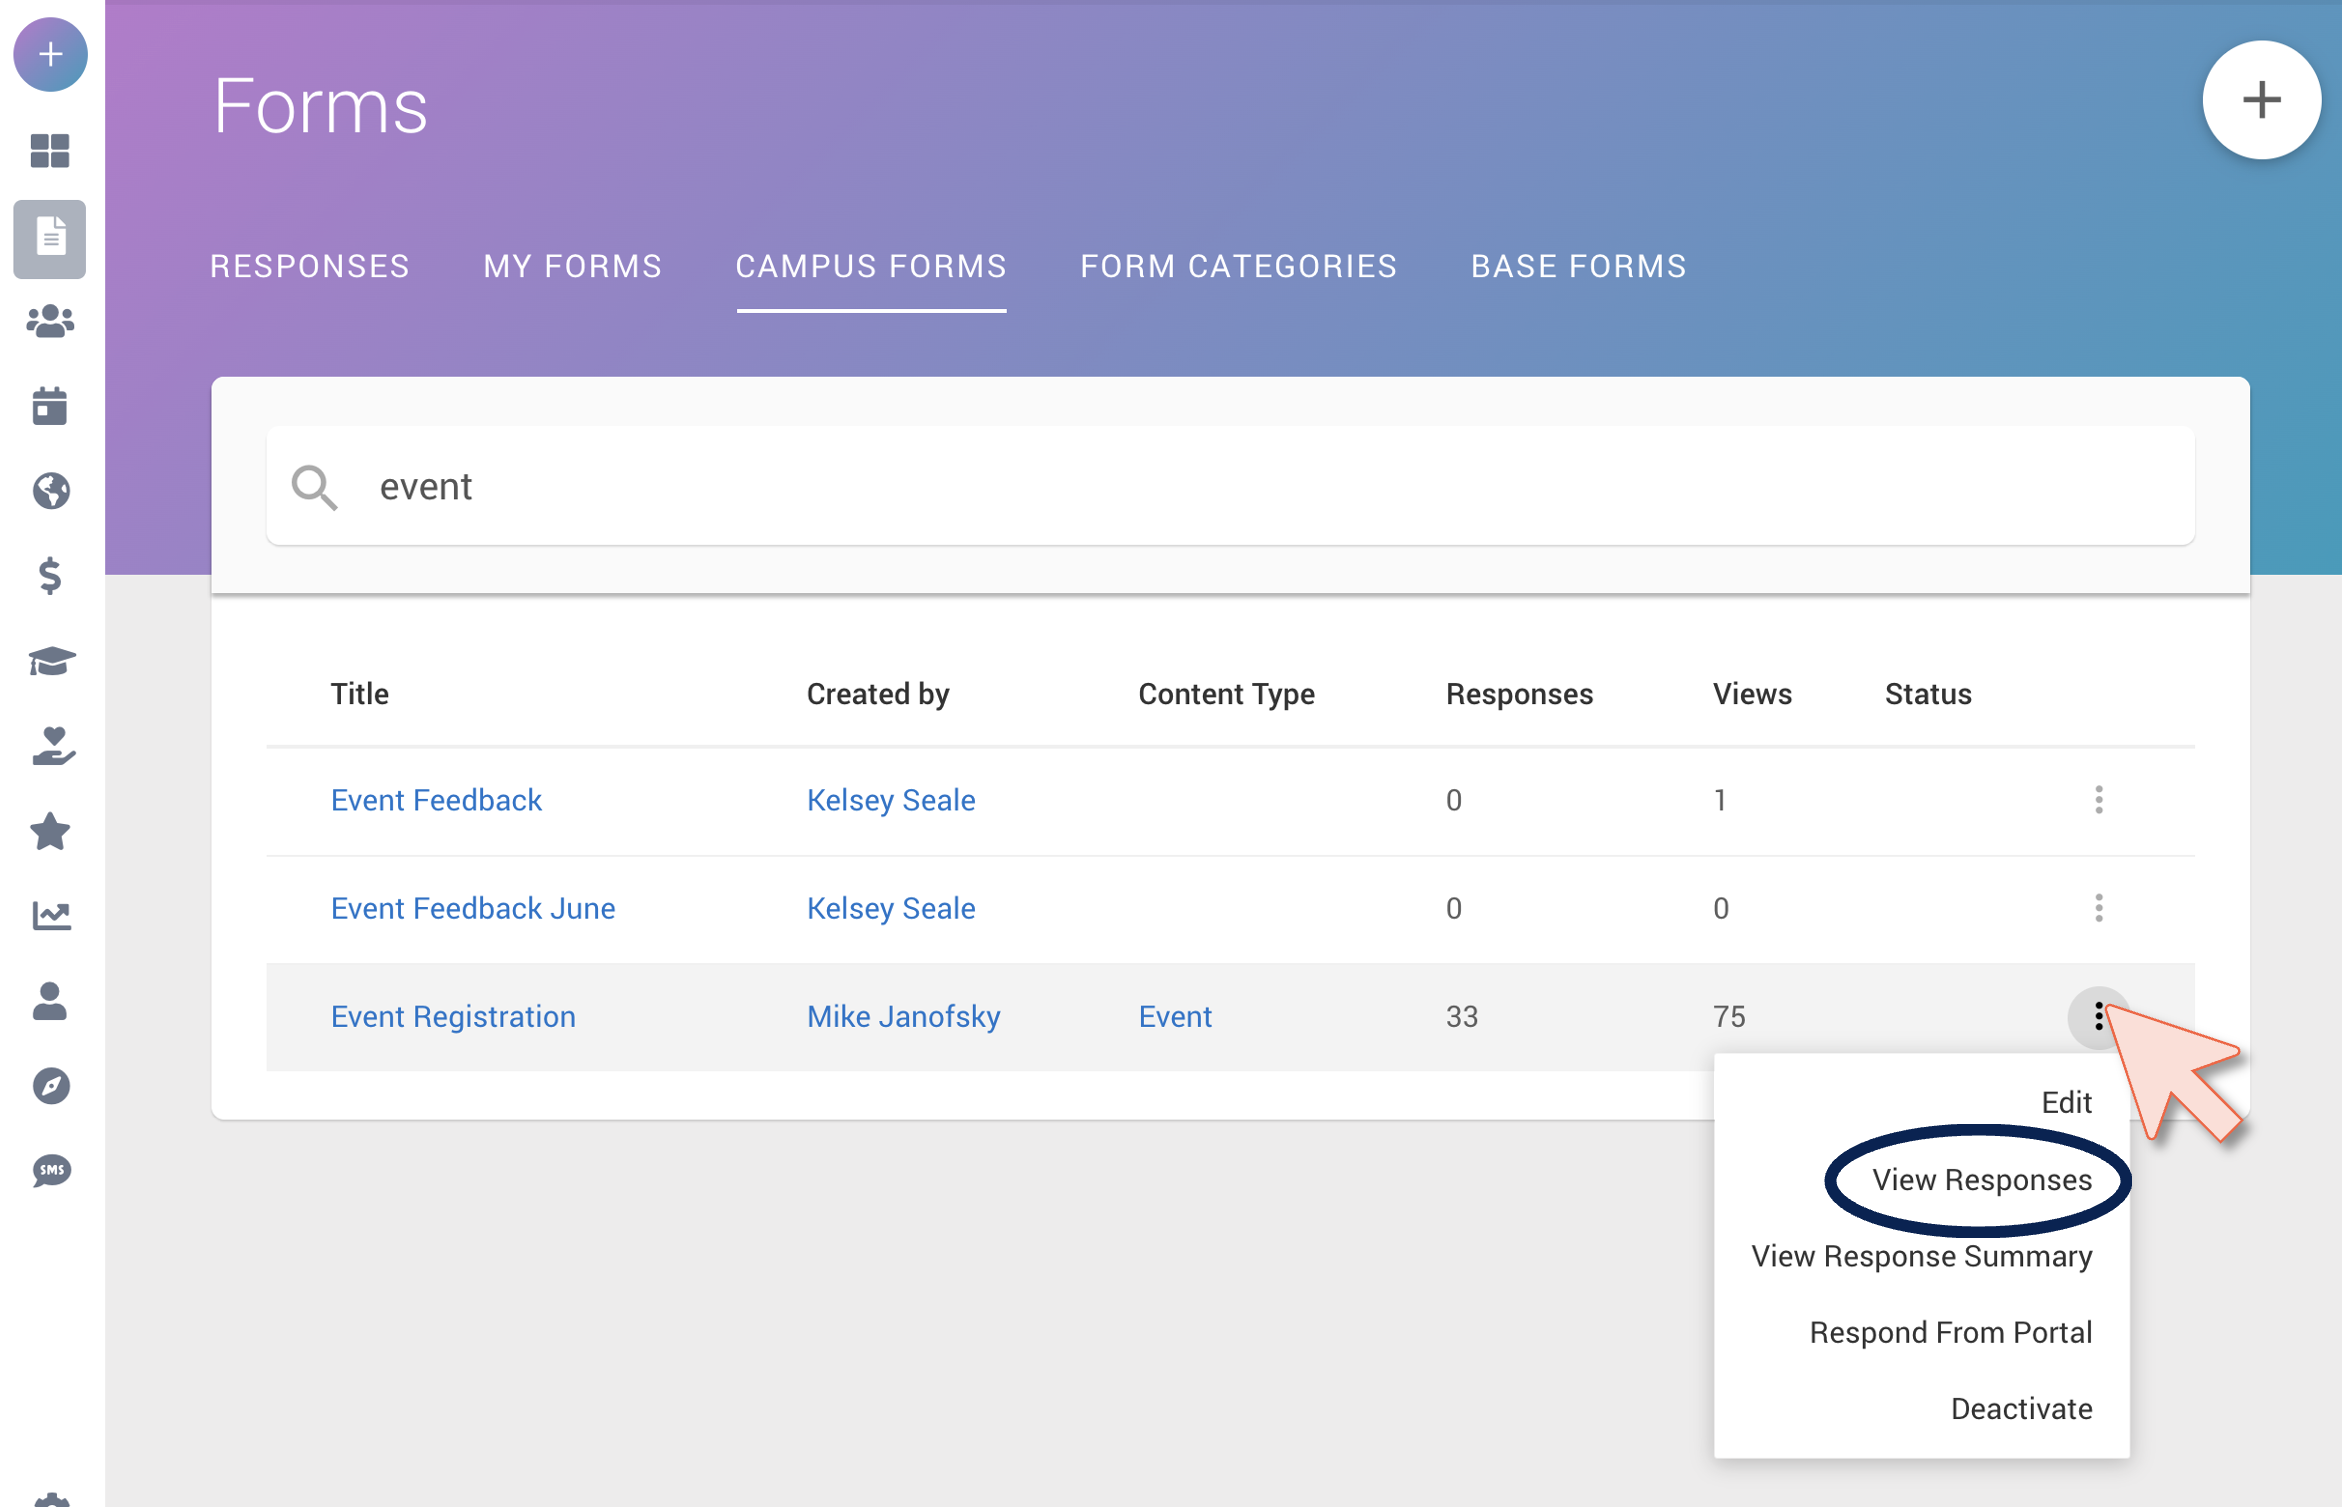Open the compass explore icon in sidebar

pos(50,1086)
